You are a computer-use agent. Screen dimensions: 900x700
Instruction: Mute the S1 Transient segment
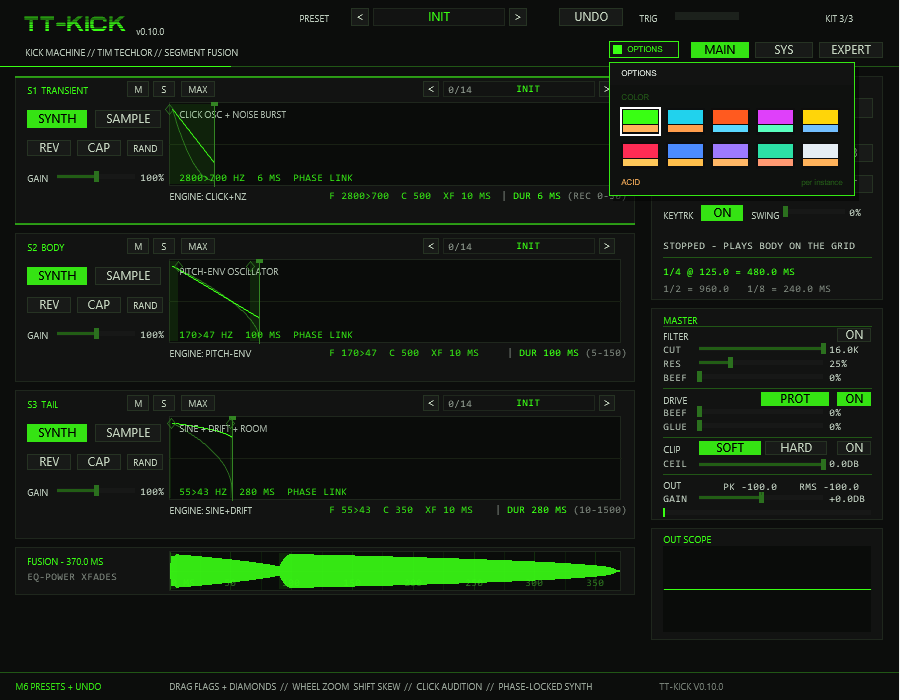(138, 90)
